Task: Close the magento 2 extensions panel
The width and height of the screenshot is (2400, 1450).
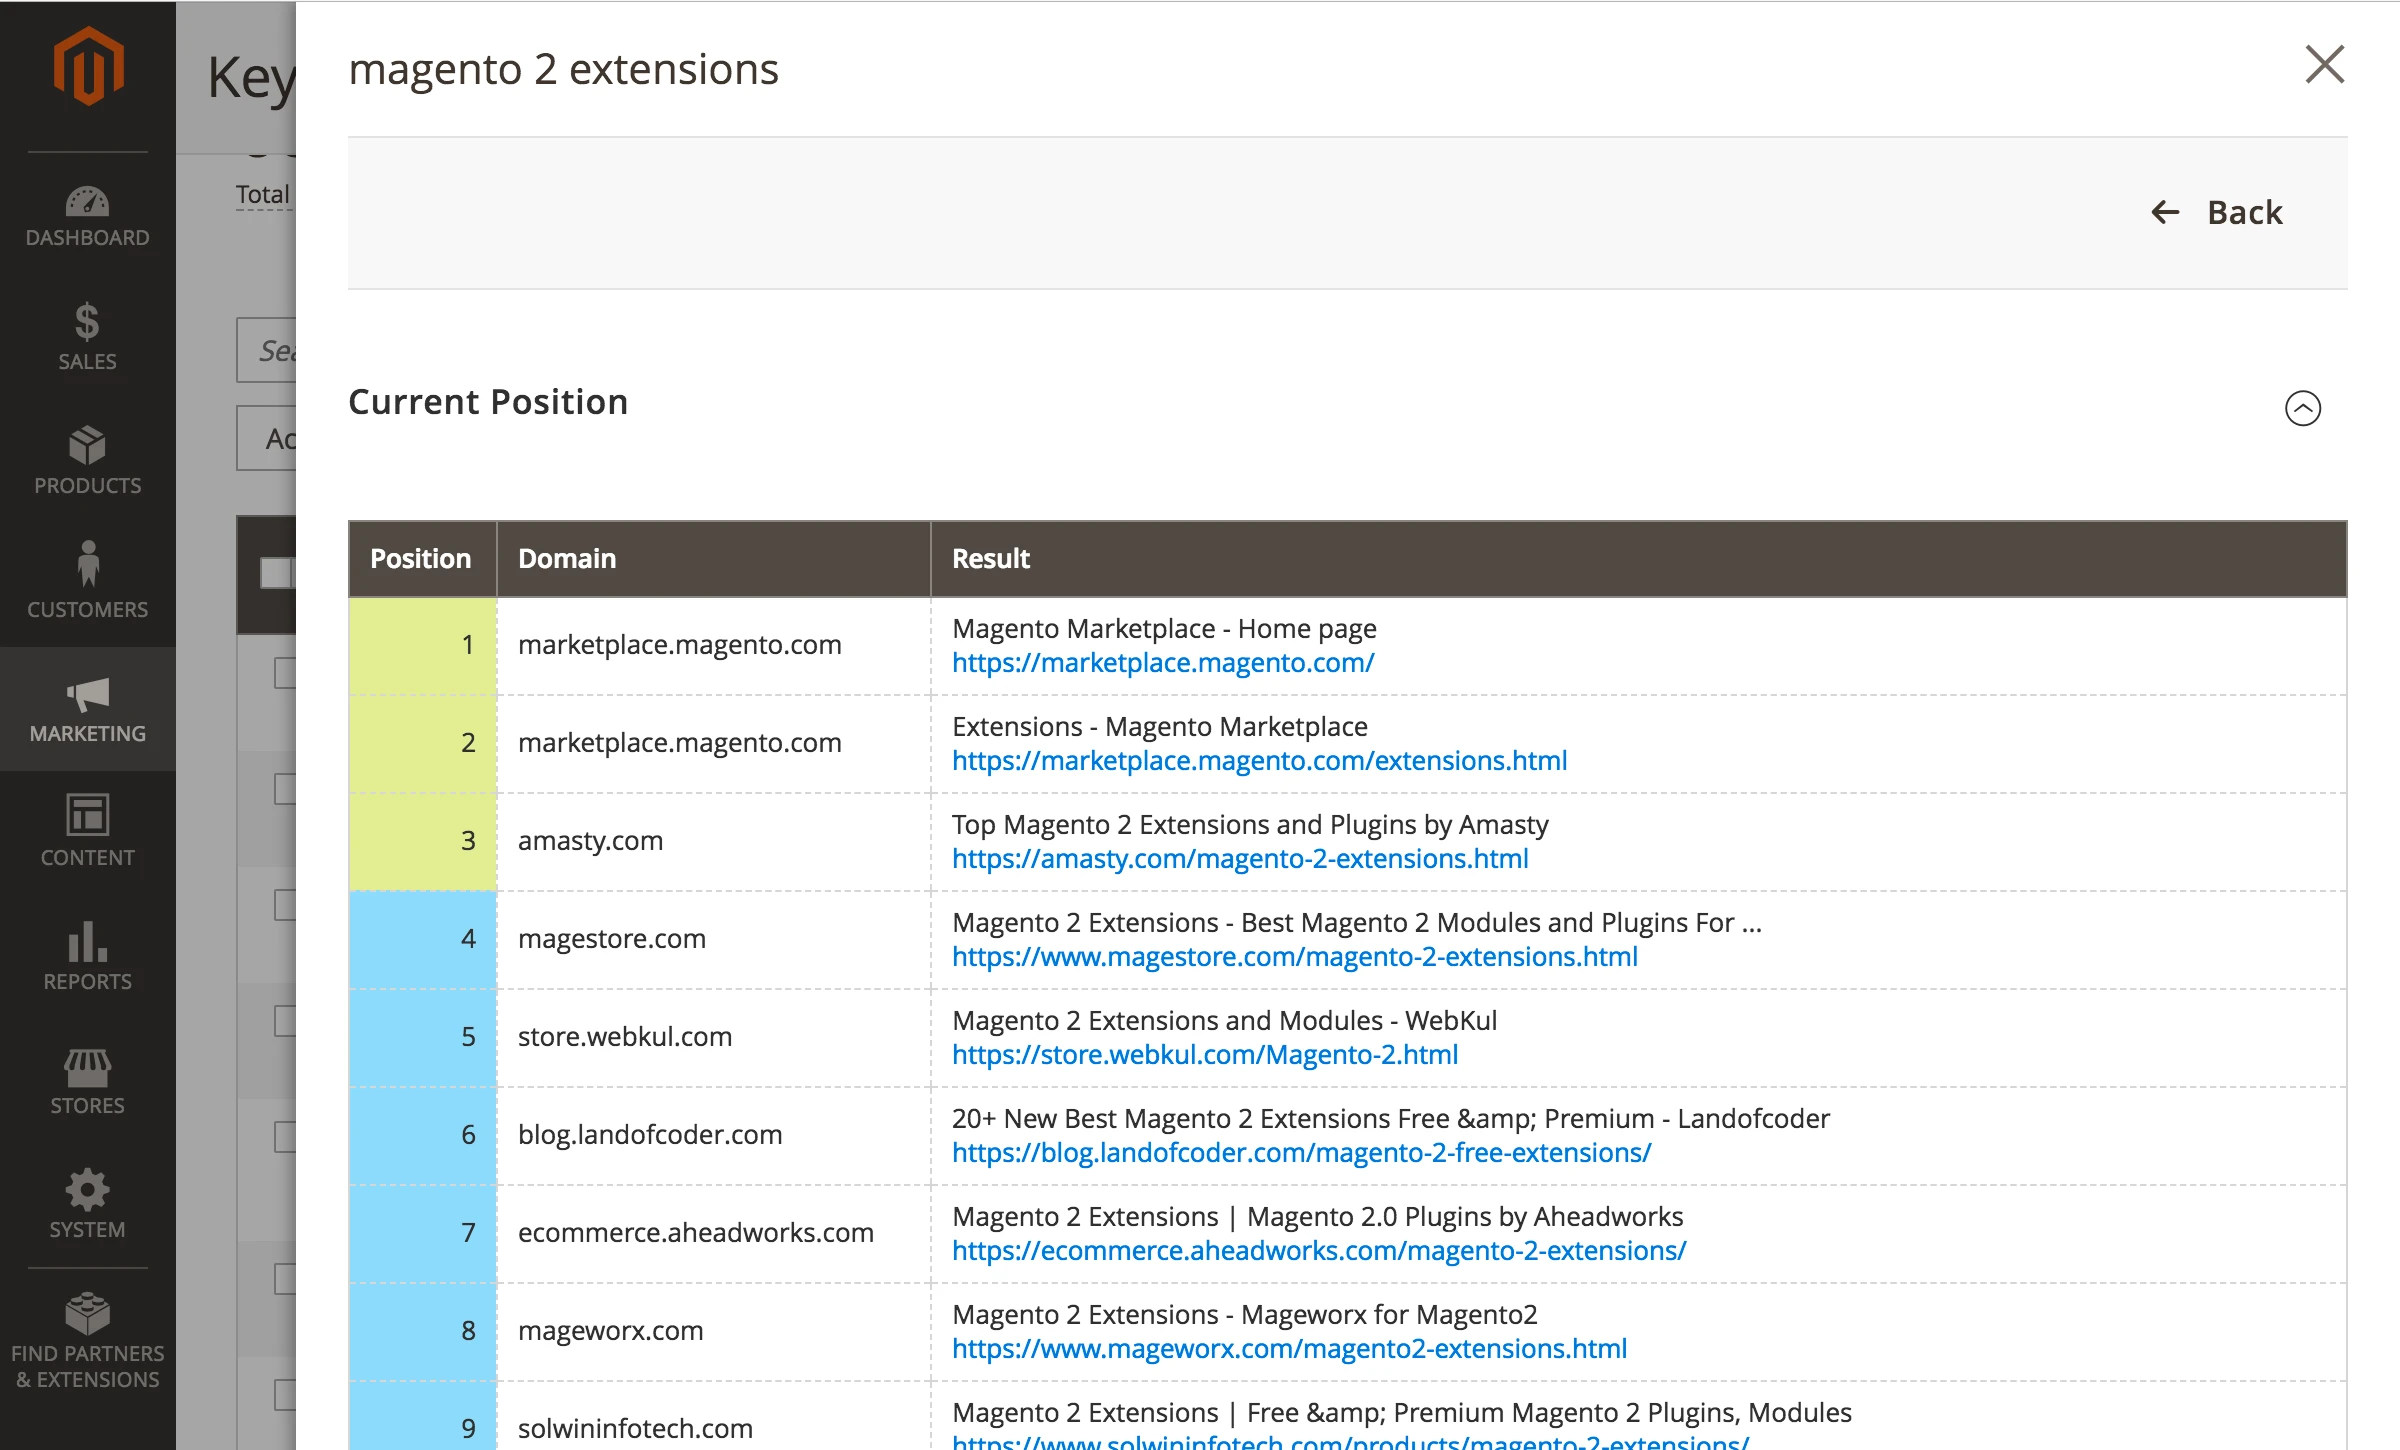Action: (2324, 65)
